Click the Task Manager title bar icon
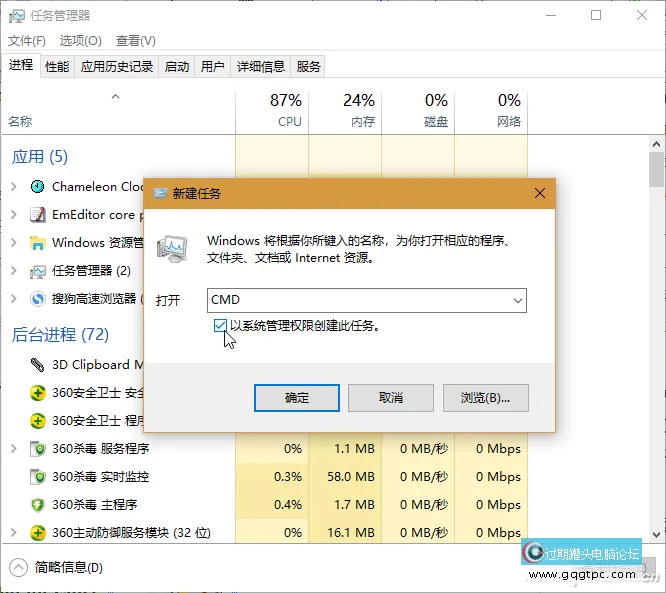The height and width of the screenshot is (593, 666). pos(17,16)
